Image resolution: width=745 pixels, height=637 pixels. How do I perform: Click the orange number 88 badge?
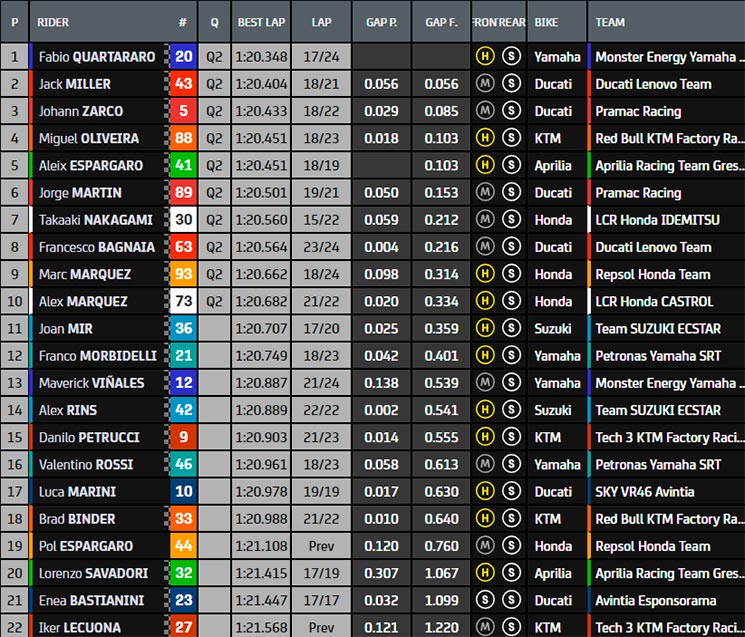[183, 138]
